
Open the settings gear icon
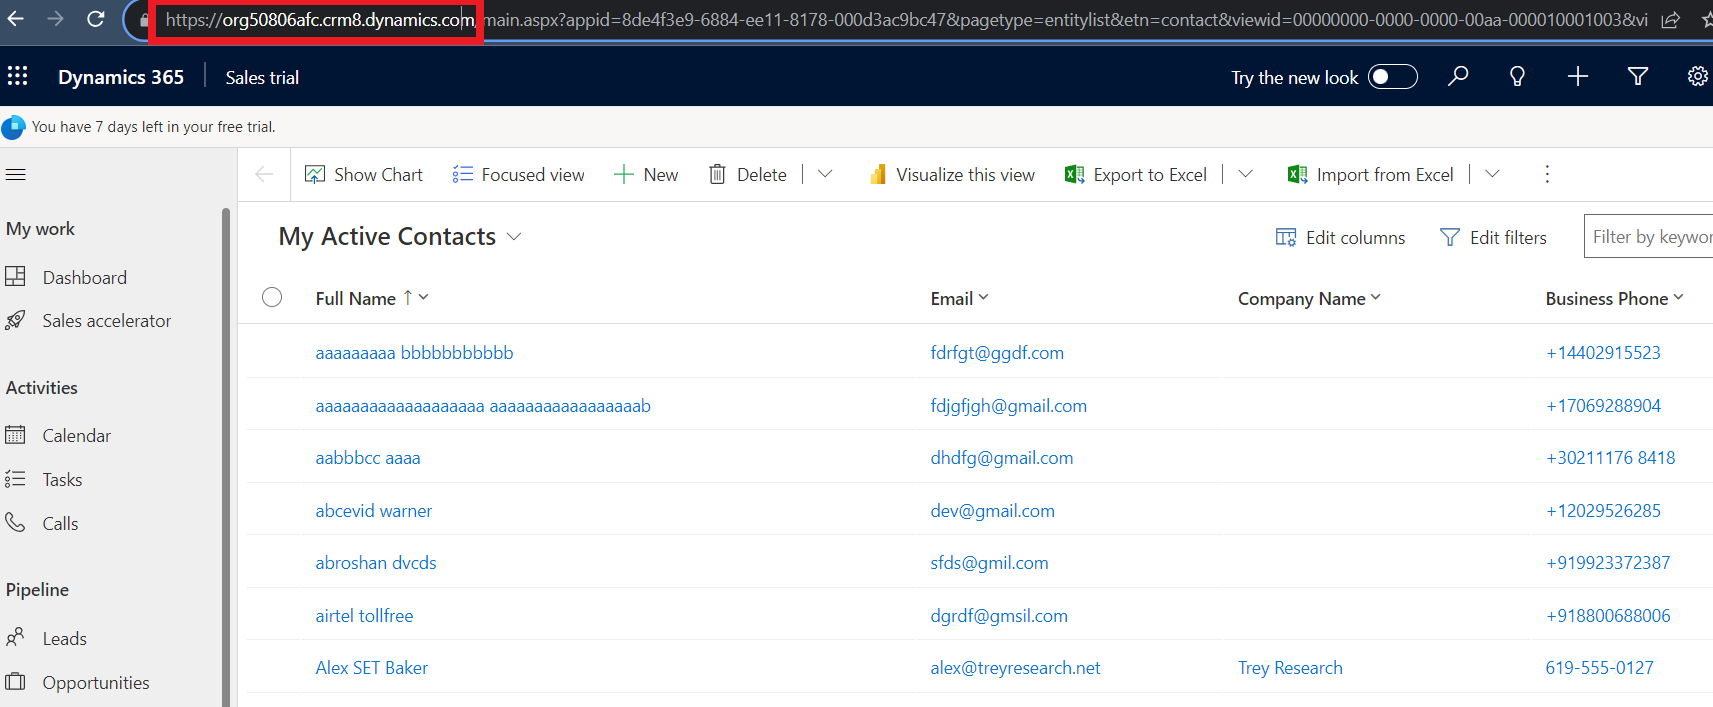tap(1698, 76)
